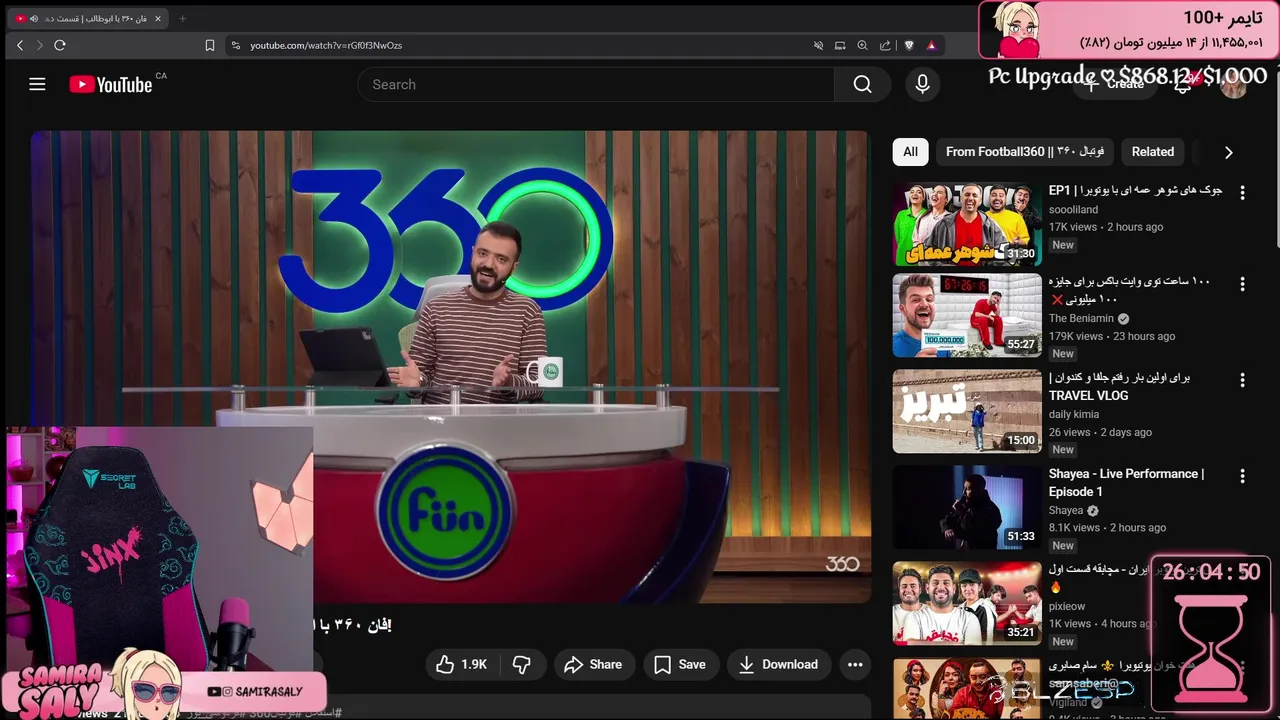Go forward in browser history
The width and height of the screenshot is (1280, 720).
[40, 45]
